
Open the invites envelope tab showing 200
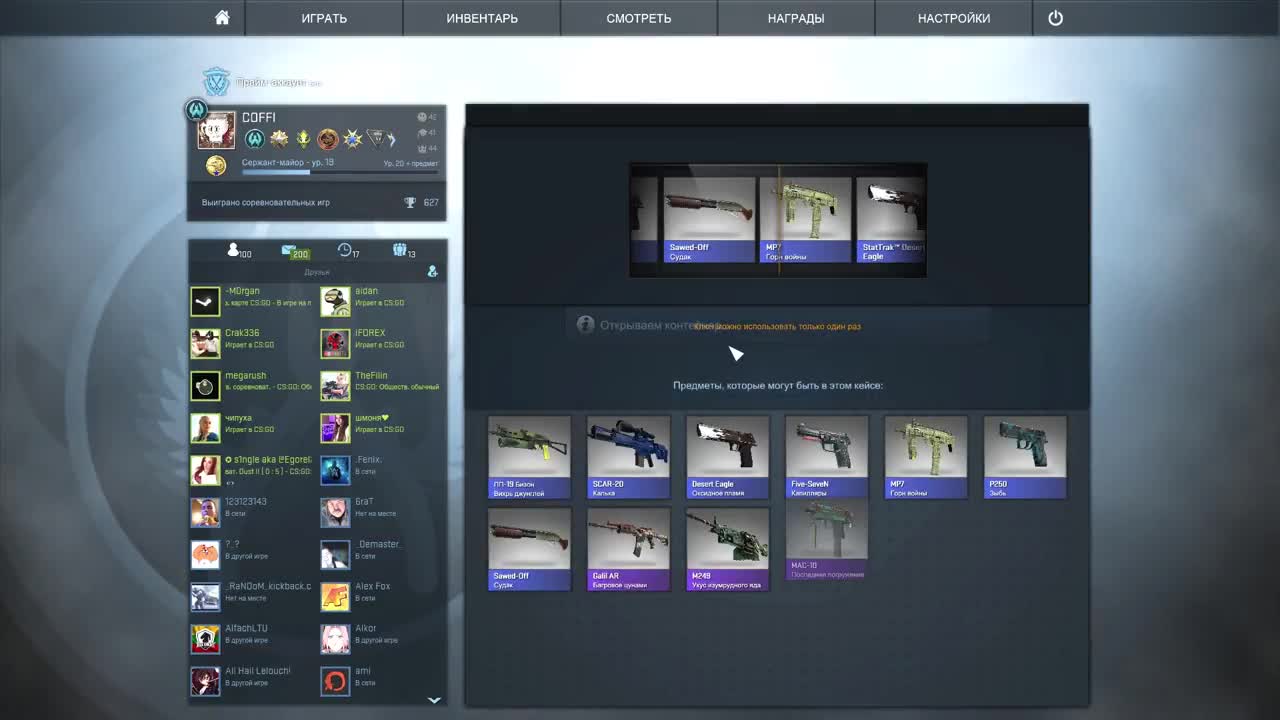[294, 251]
